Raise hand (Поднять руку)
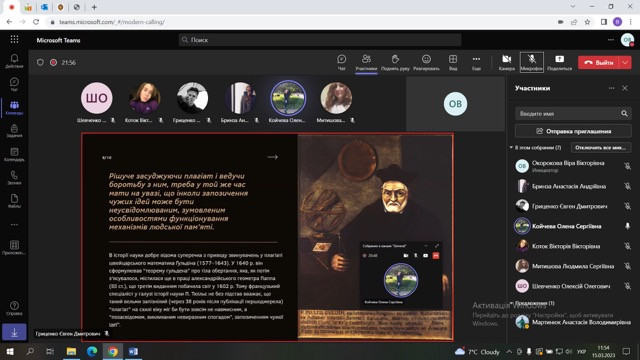Screen dimensions: 640x360 [395, 62]
